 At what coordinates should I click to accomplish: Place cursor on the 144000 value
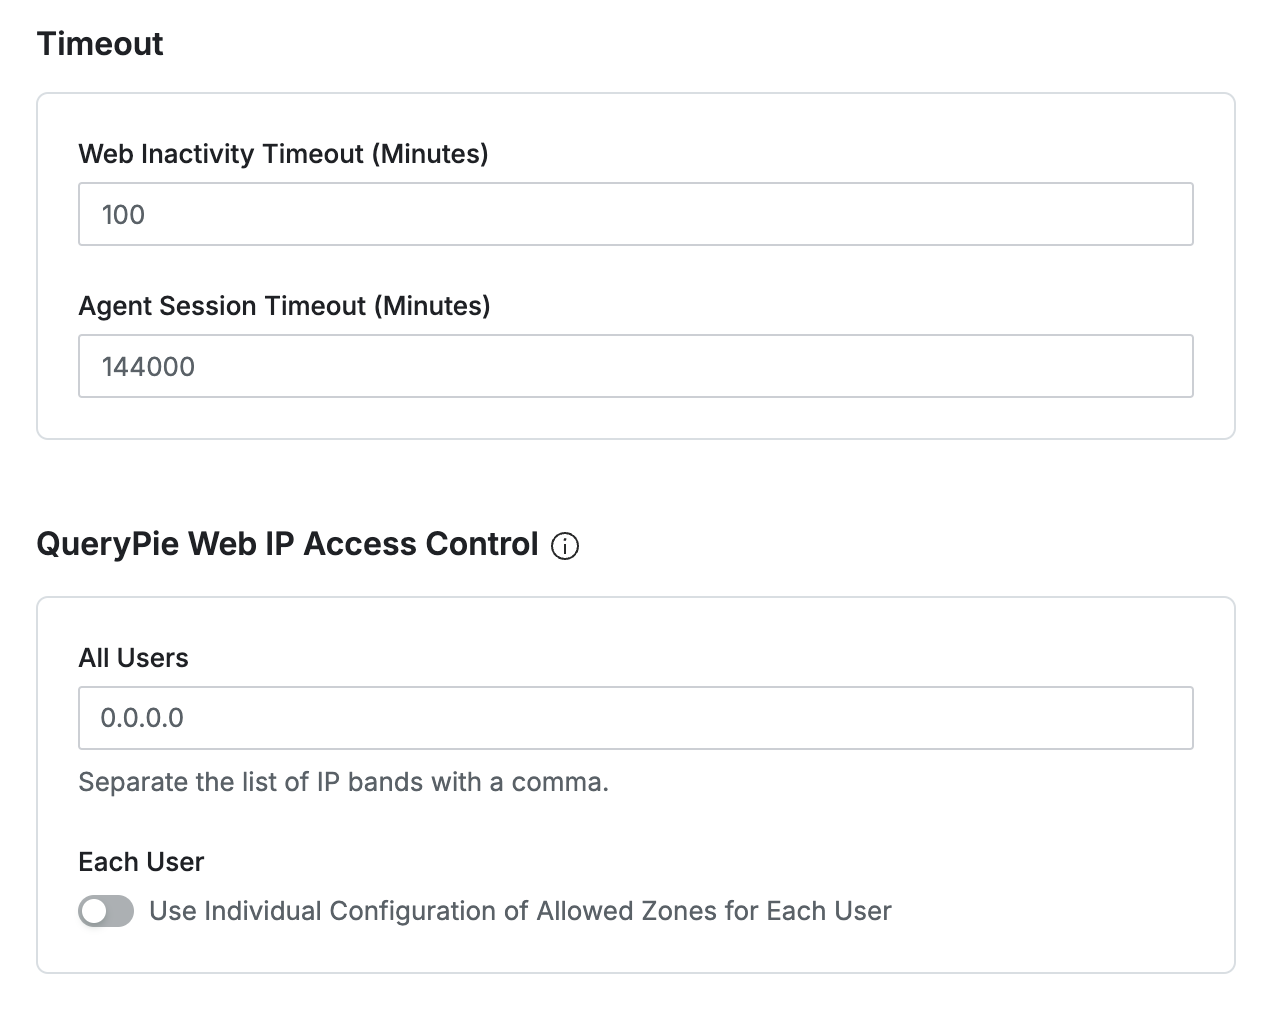148,367
